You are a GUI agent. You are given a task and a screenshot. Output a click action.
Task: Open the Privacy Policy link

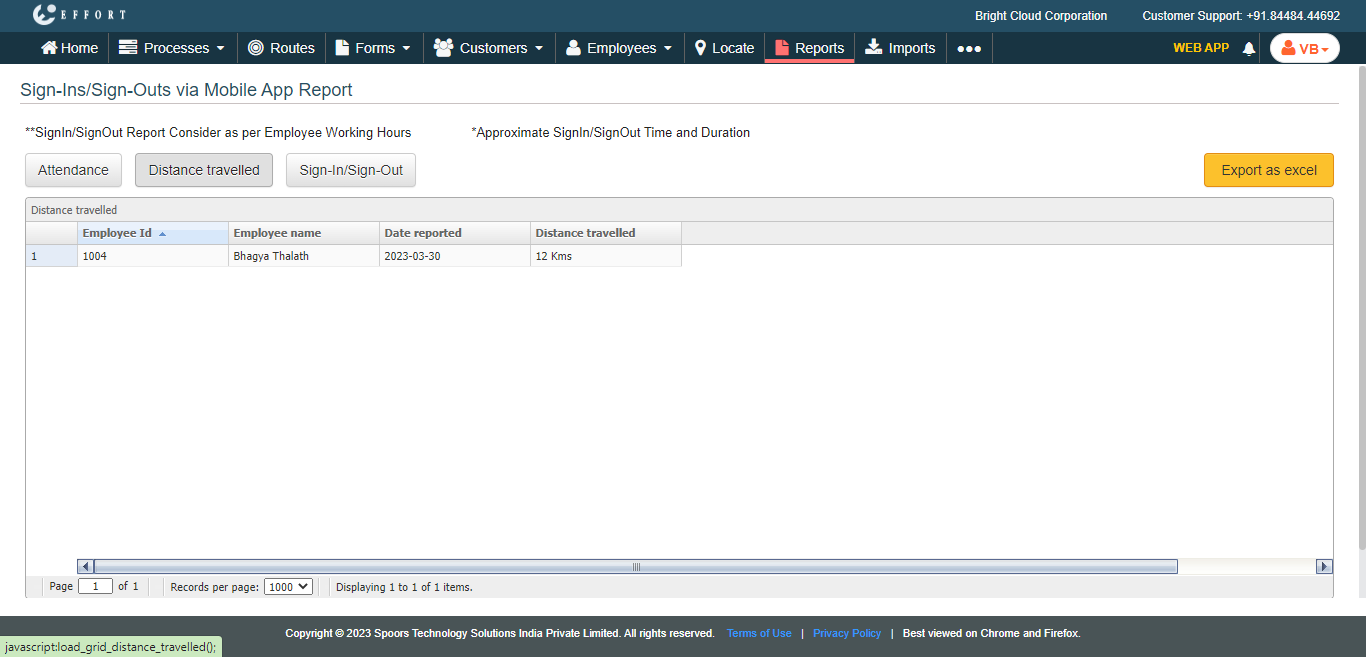(846, 633)
